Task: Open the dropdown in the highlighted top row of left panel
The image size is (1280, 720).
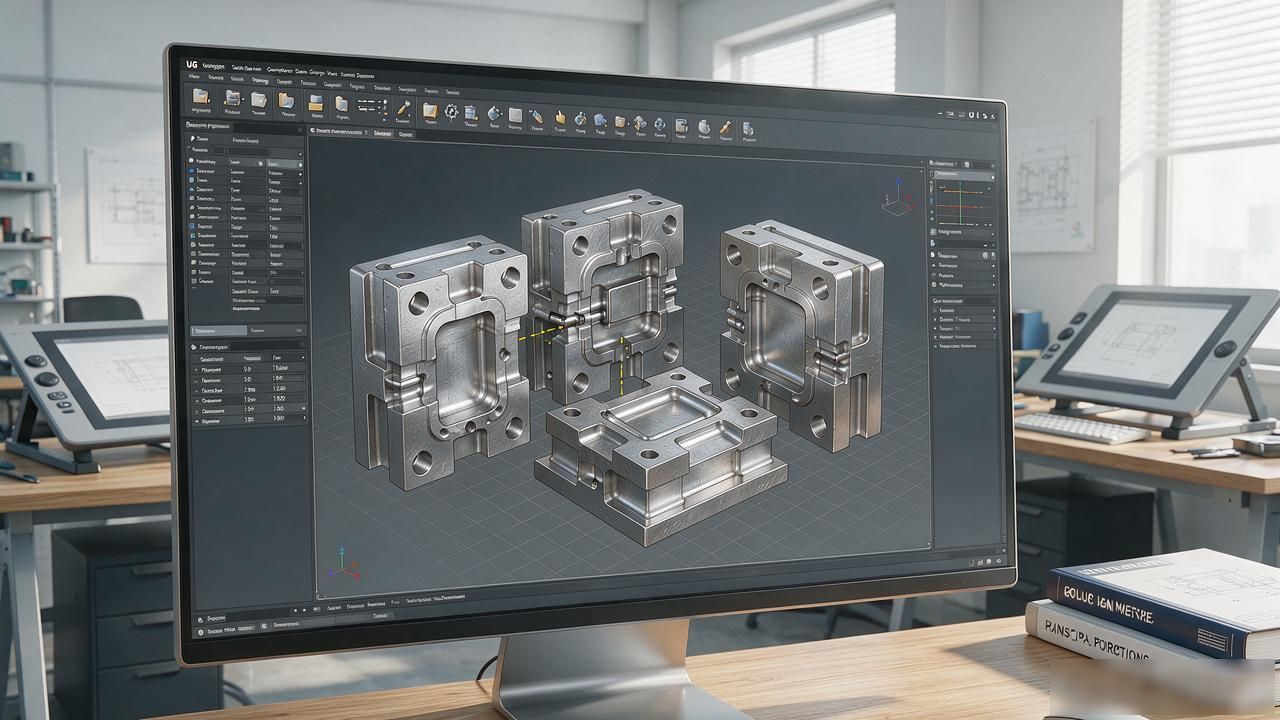Action: [299, 163]
